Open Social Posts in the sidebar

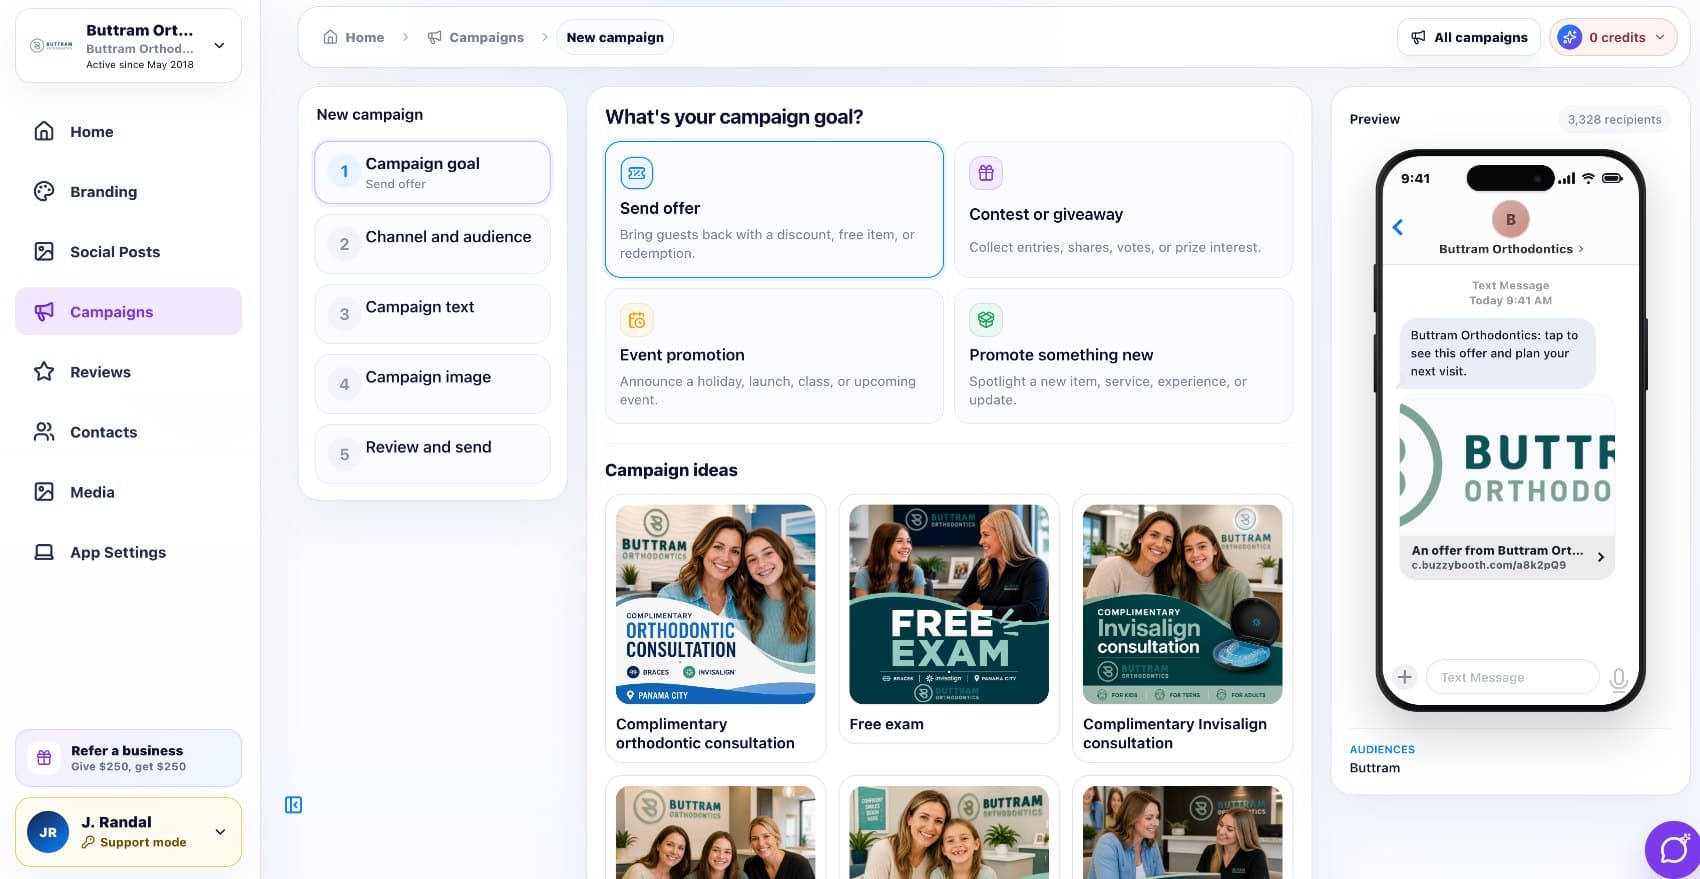pos(128,251)
